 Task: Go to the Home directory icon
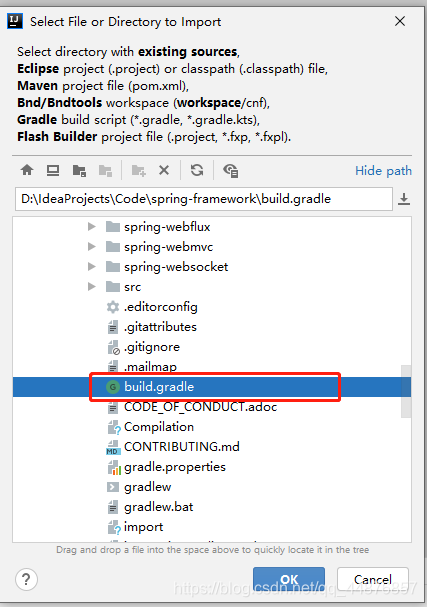click(x=27, y=170)
